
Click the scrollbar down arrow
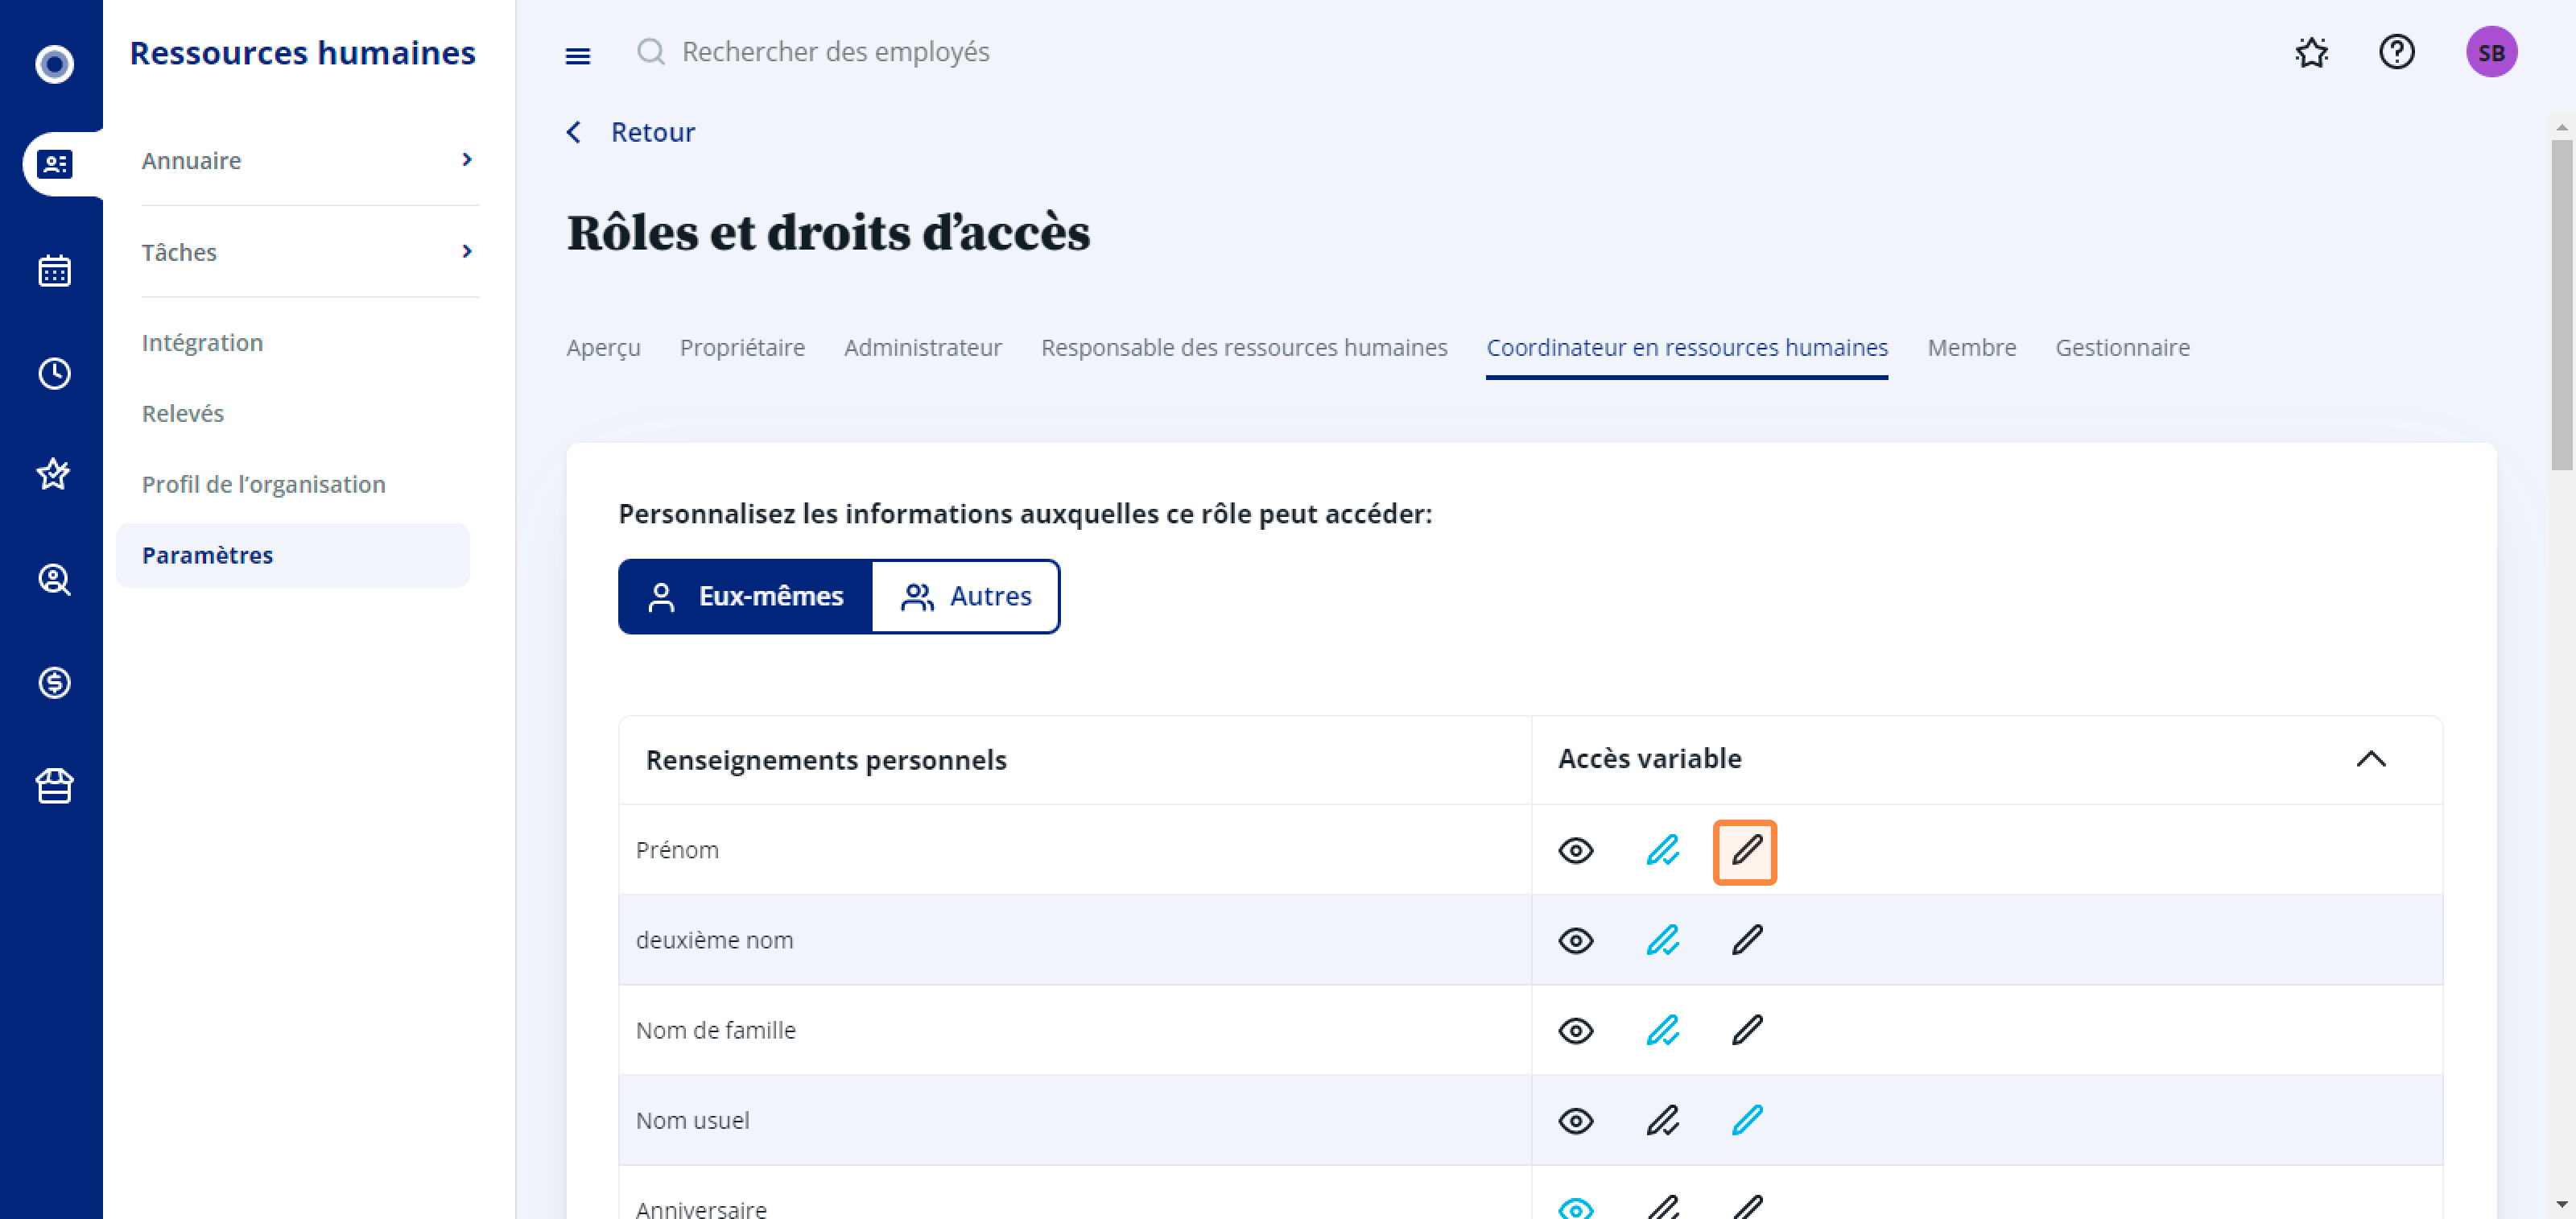click(x=2561, y=1204)
